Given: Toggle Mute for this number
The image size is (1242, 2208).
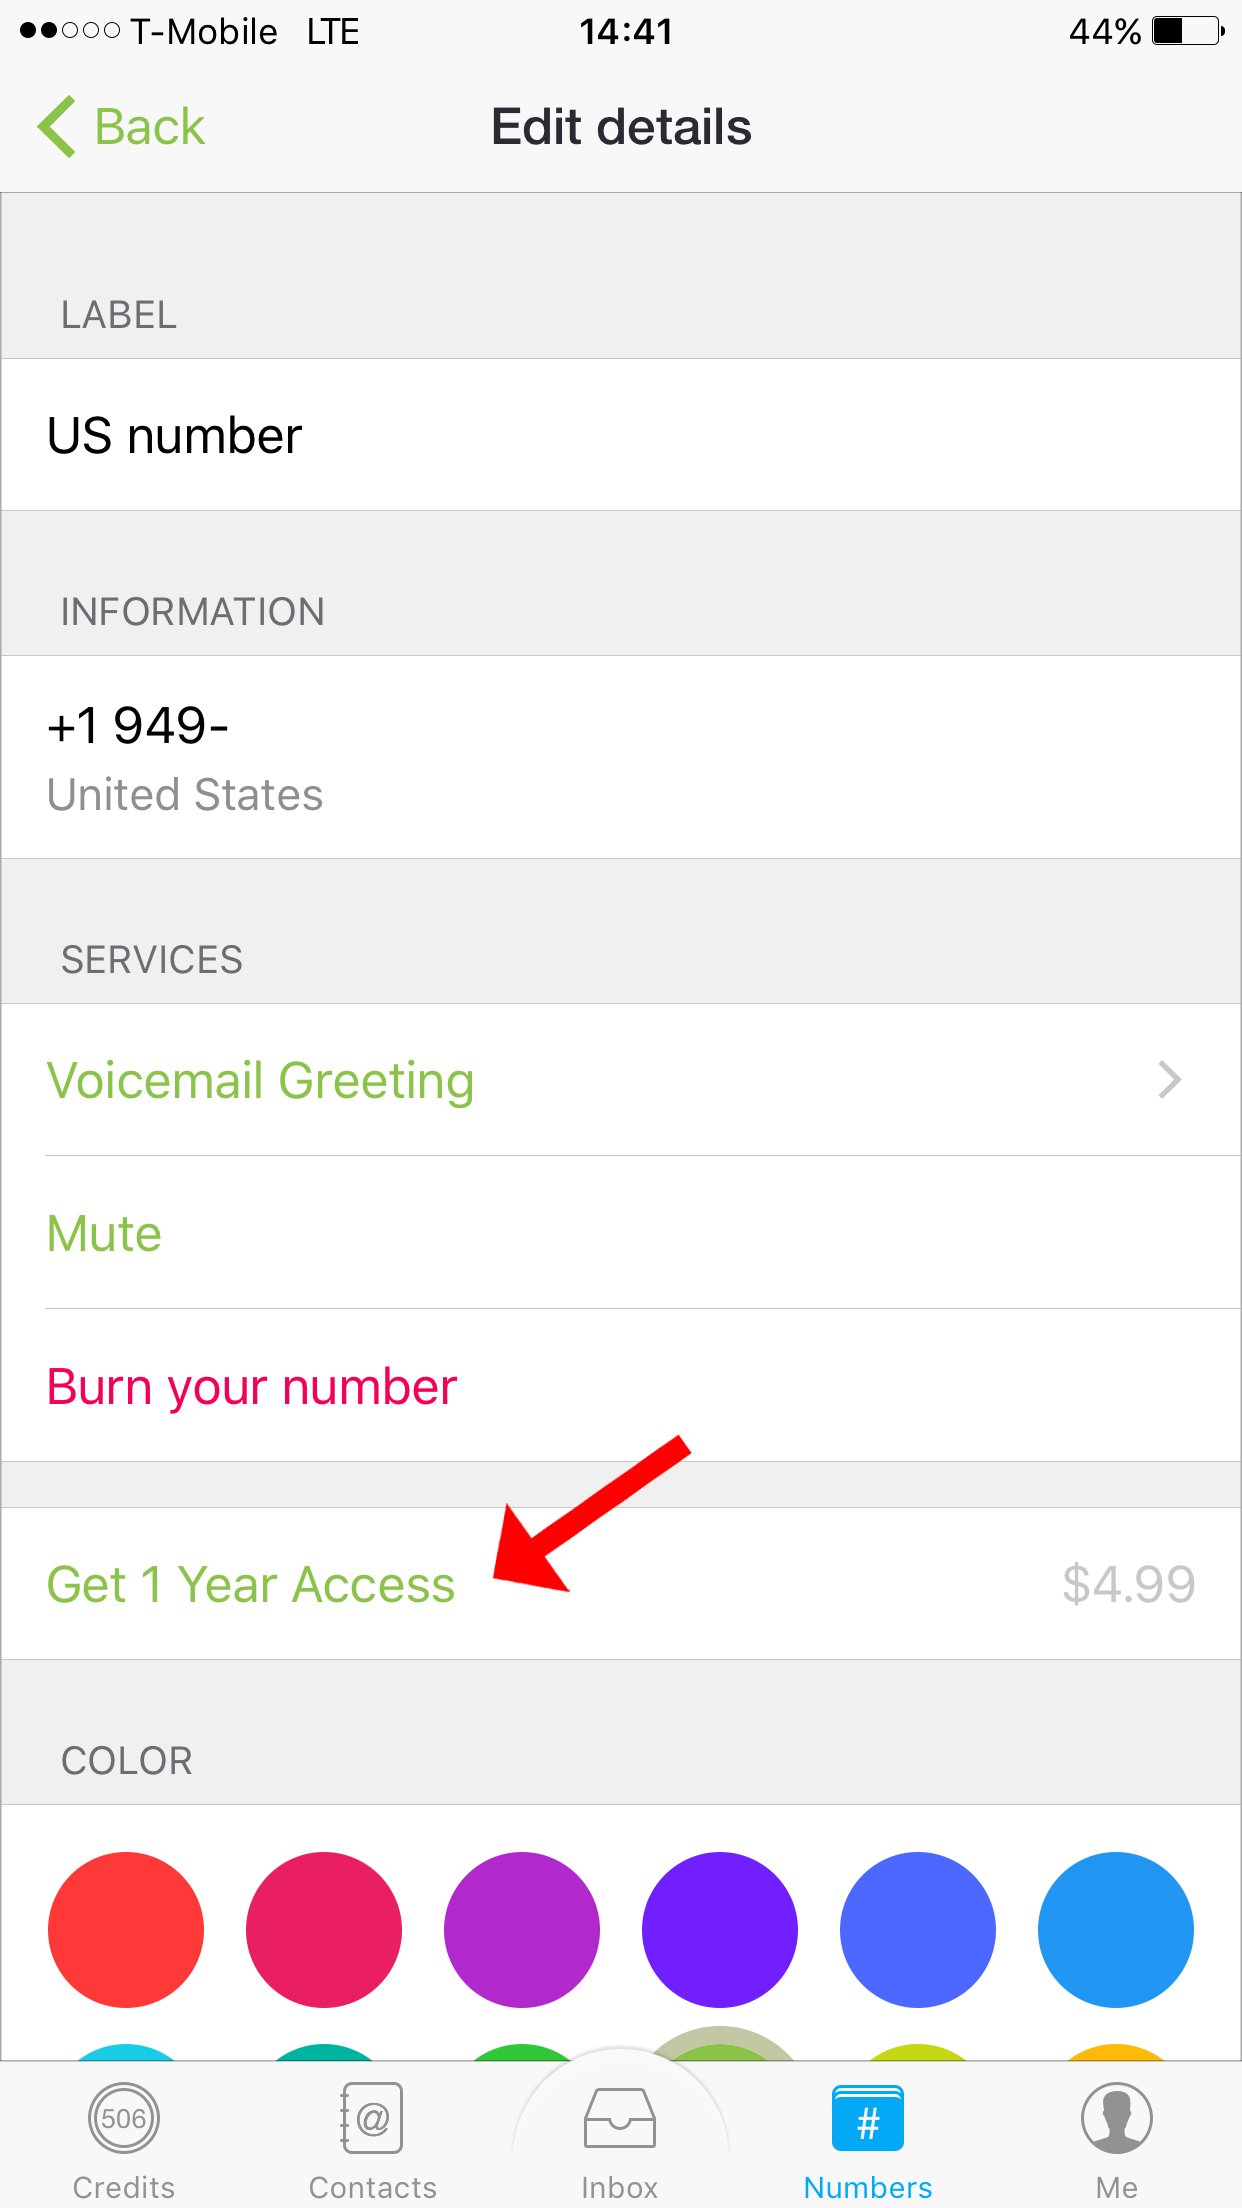Looking at the screenshot, I should (x=105, y=1233).
